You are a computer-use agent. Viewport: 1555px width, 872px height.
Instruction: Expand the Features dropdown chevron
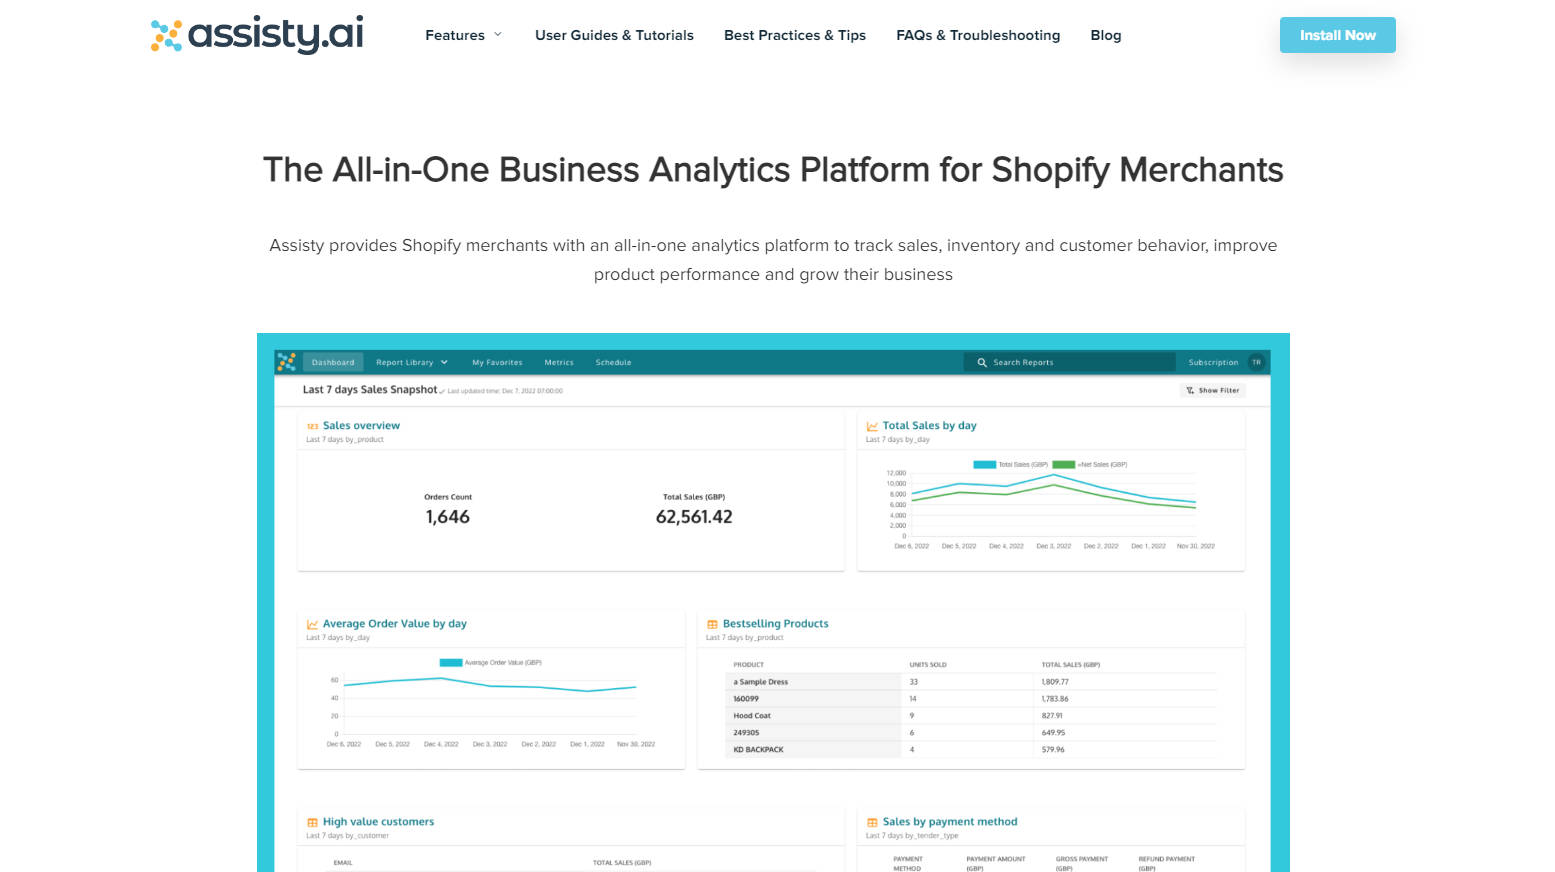pyautogui.click(x=498, y=35)
